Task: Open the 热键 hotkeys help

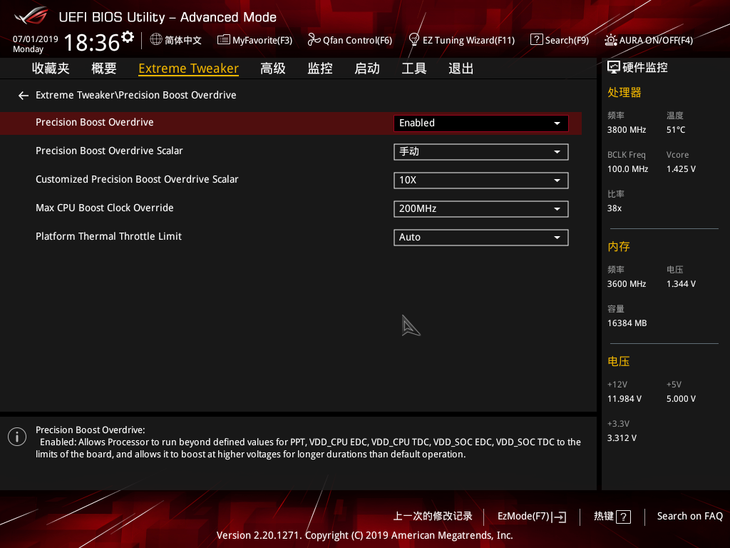Action: click(x=603, y=516)
